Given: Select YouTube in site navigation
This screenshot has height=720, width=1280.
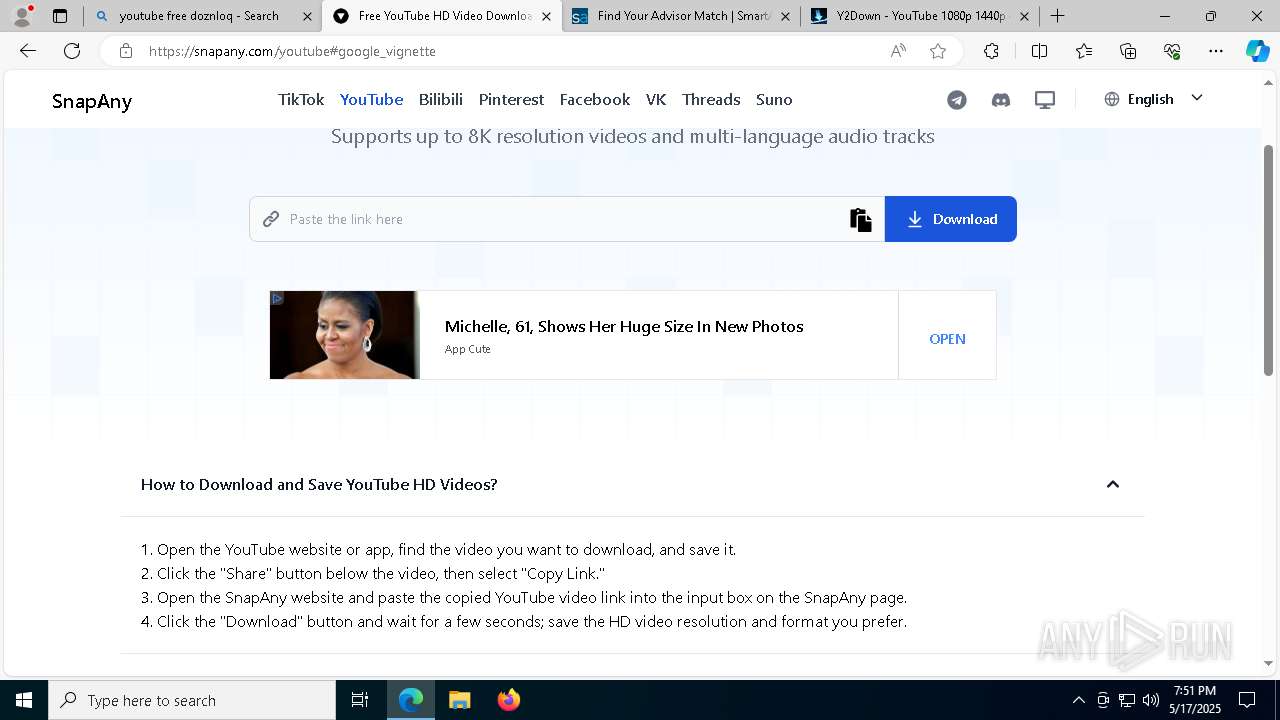Looking at the screenshot, I should click(371, 99).
